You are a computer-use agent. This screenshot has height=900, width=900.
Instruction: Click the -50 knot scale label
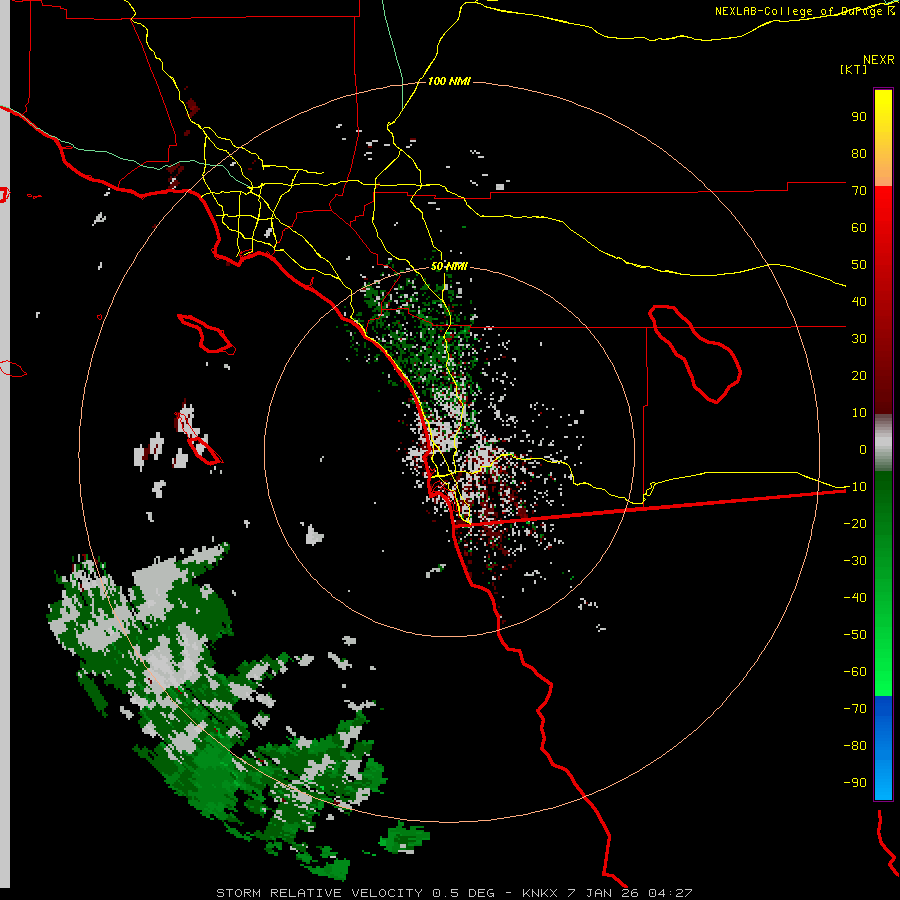point(855,634)
